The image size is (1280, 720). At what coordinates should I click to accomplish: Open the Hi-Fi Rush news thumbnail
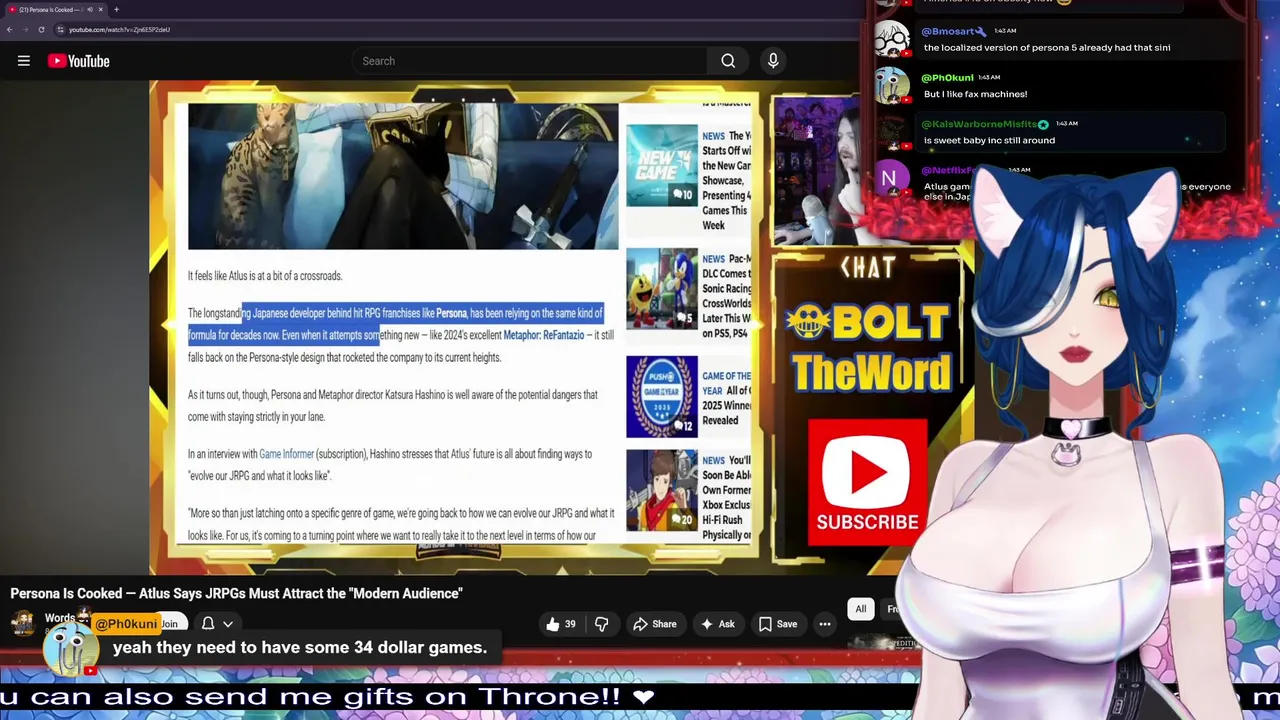[x=662, y=490]
